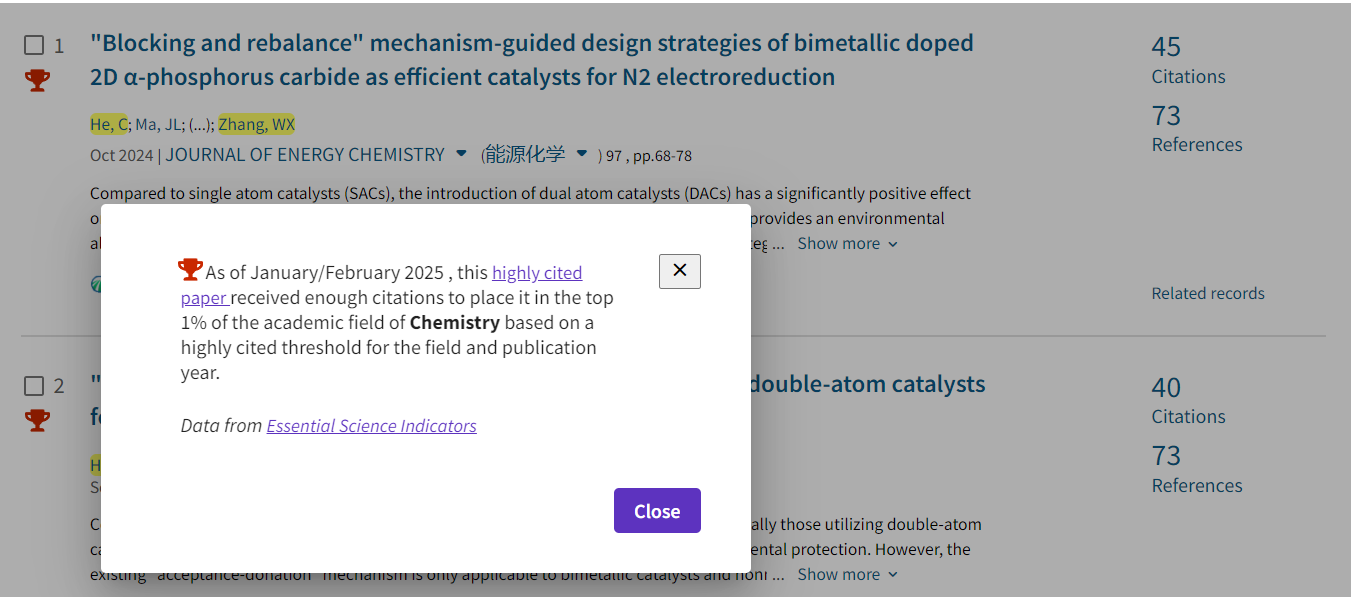Follow the "highly cited paper" link
1351x599 pixels.
point(536,273)
